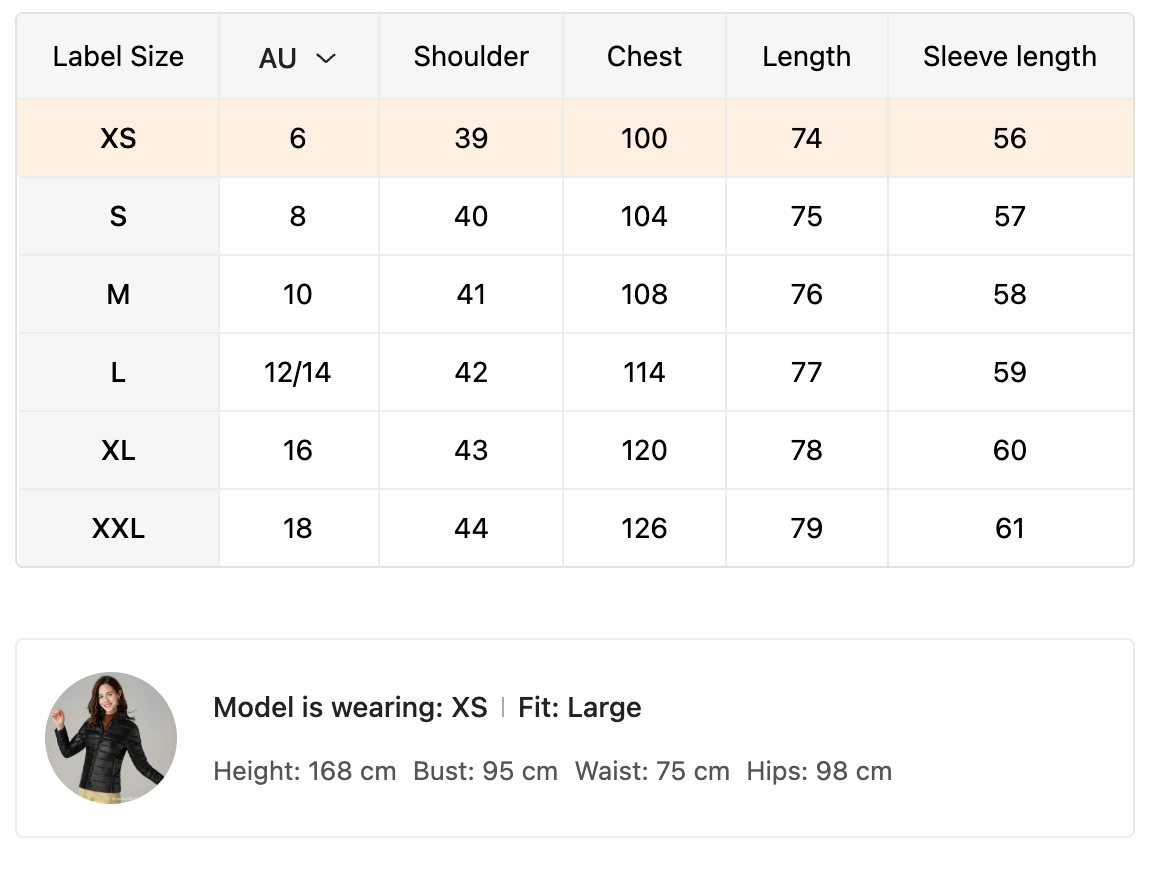Viewport: 1152px width, 870px height.
Task: Click the Length column header
Action: [x=806, y=56]
